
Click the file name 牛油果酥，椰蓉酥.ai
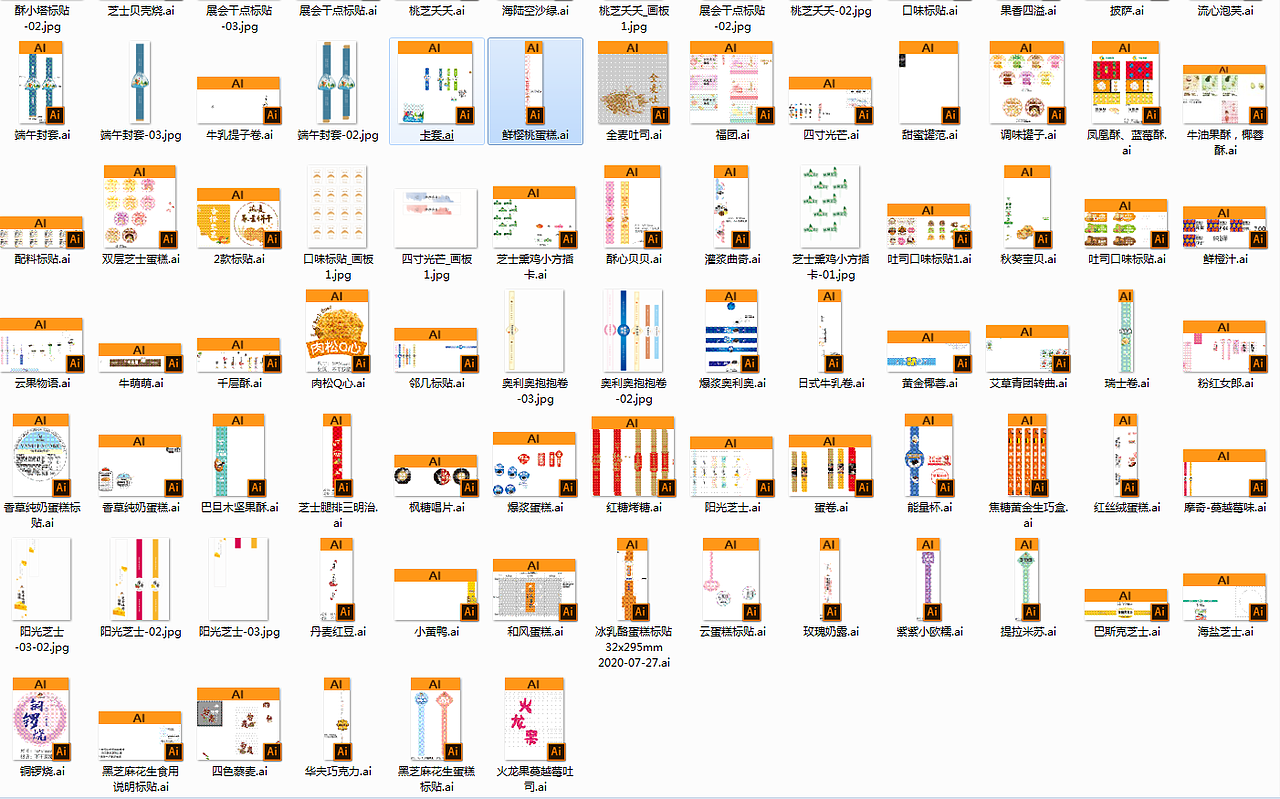click(1224, 142)
